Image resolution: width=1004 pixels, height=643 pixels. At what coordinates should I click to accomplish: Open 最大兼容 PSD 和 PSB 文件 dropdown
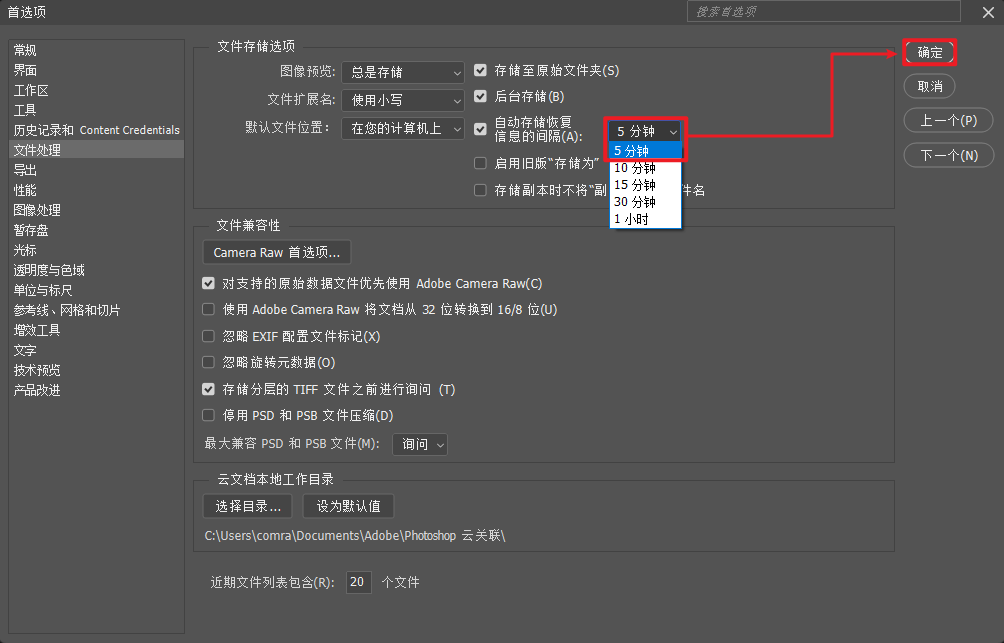coord(420,444)
